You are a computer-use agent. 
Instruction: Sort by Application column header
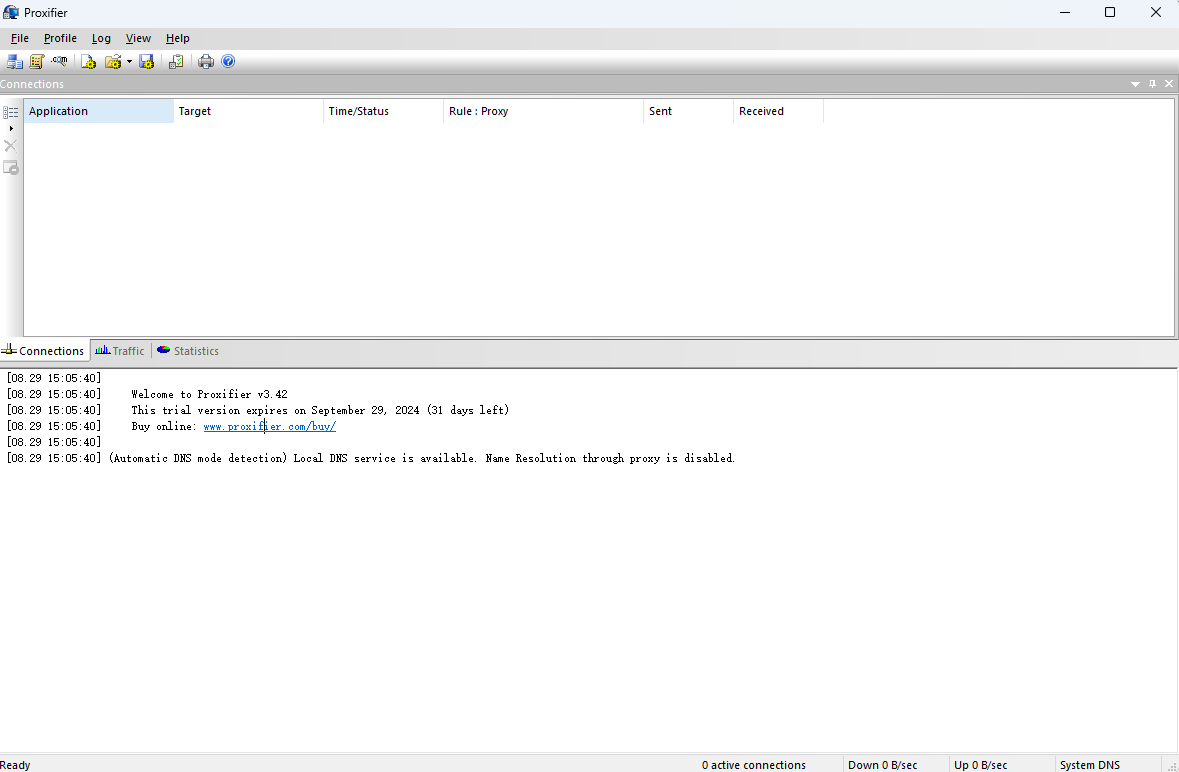(x=99, y=111)
